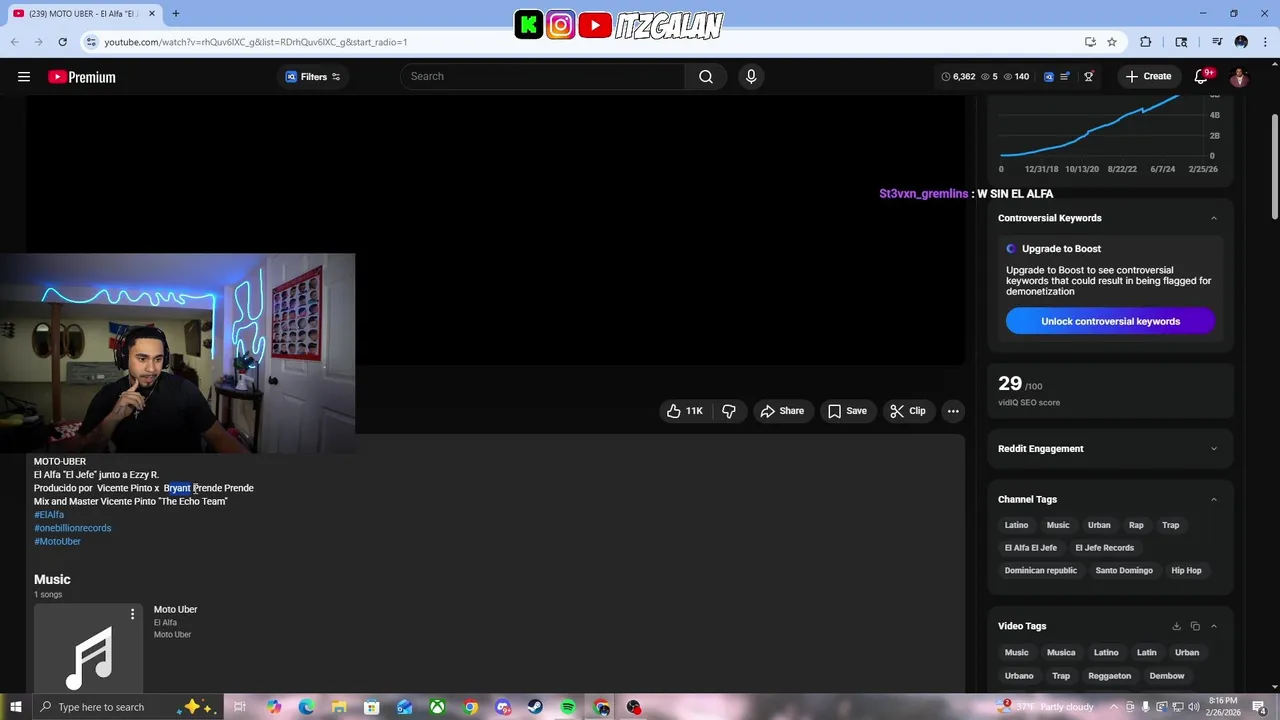Close the MOTO UBER tab
The image size is (1280, 720).
(x=152, y=14)
